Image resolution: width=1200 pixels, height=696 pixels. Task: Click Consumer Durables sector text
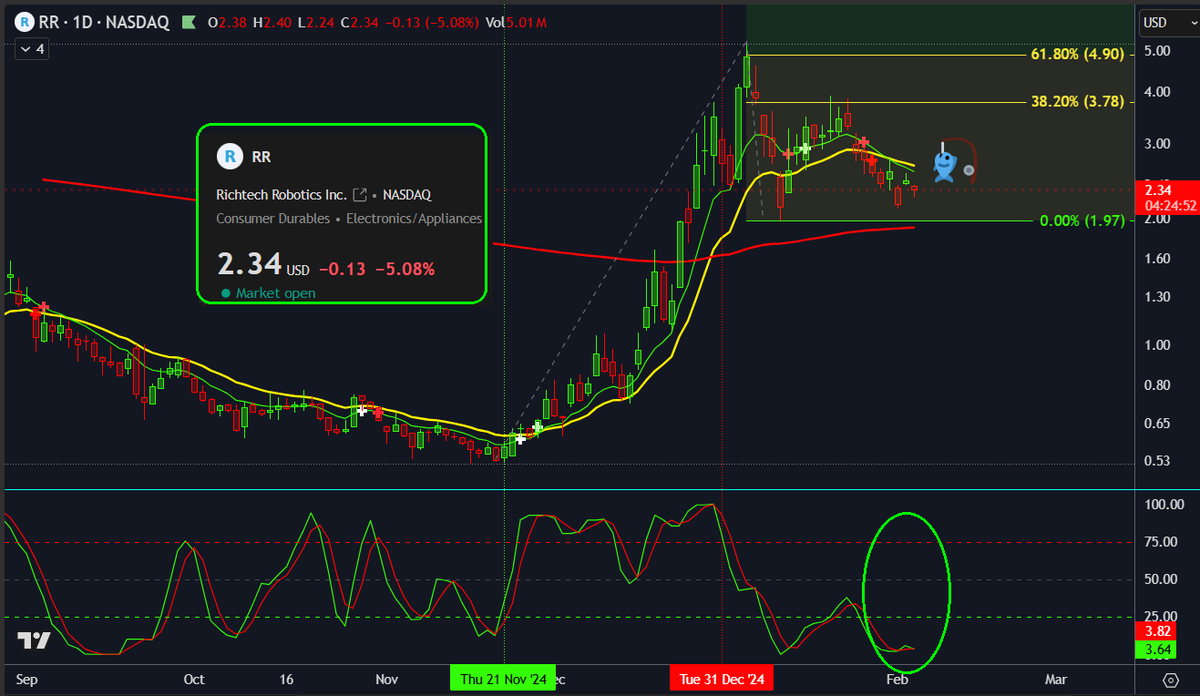tap(272, 218)
